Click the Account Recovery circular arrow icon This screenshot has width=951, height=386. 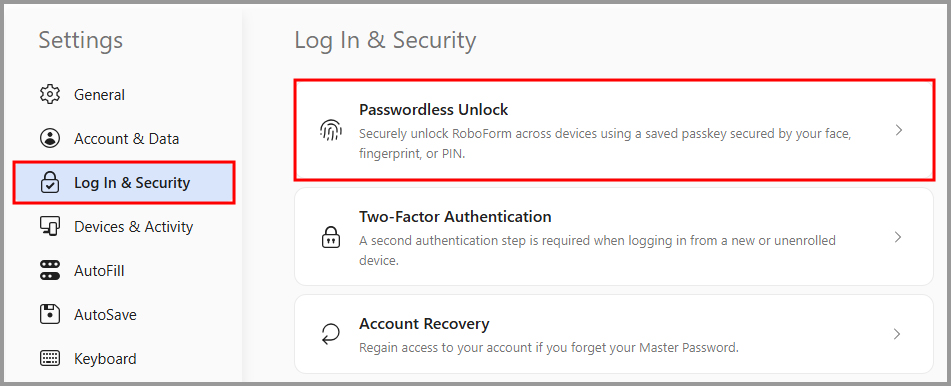point(331,334)
